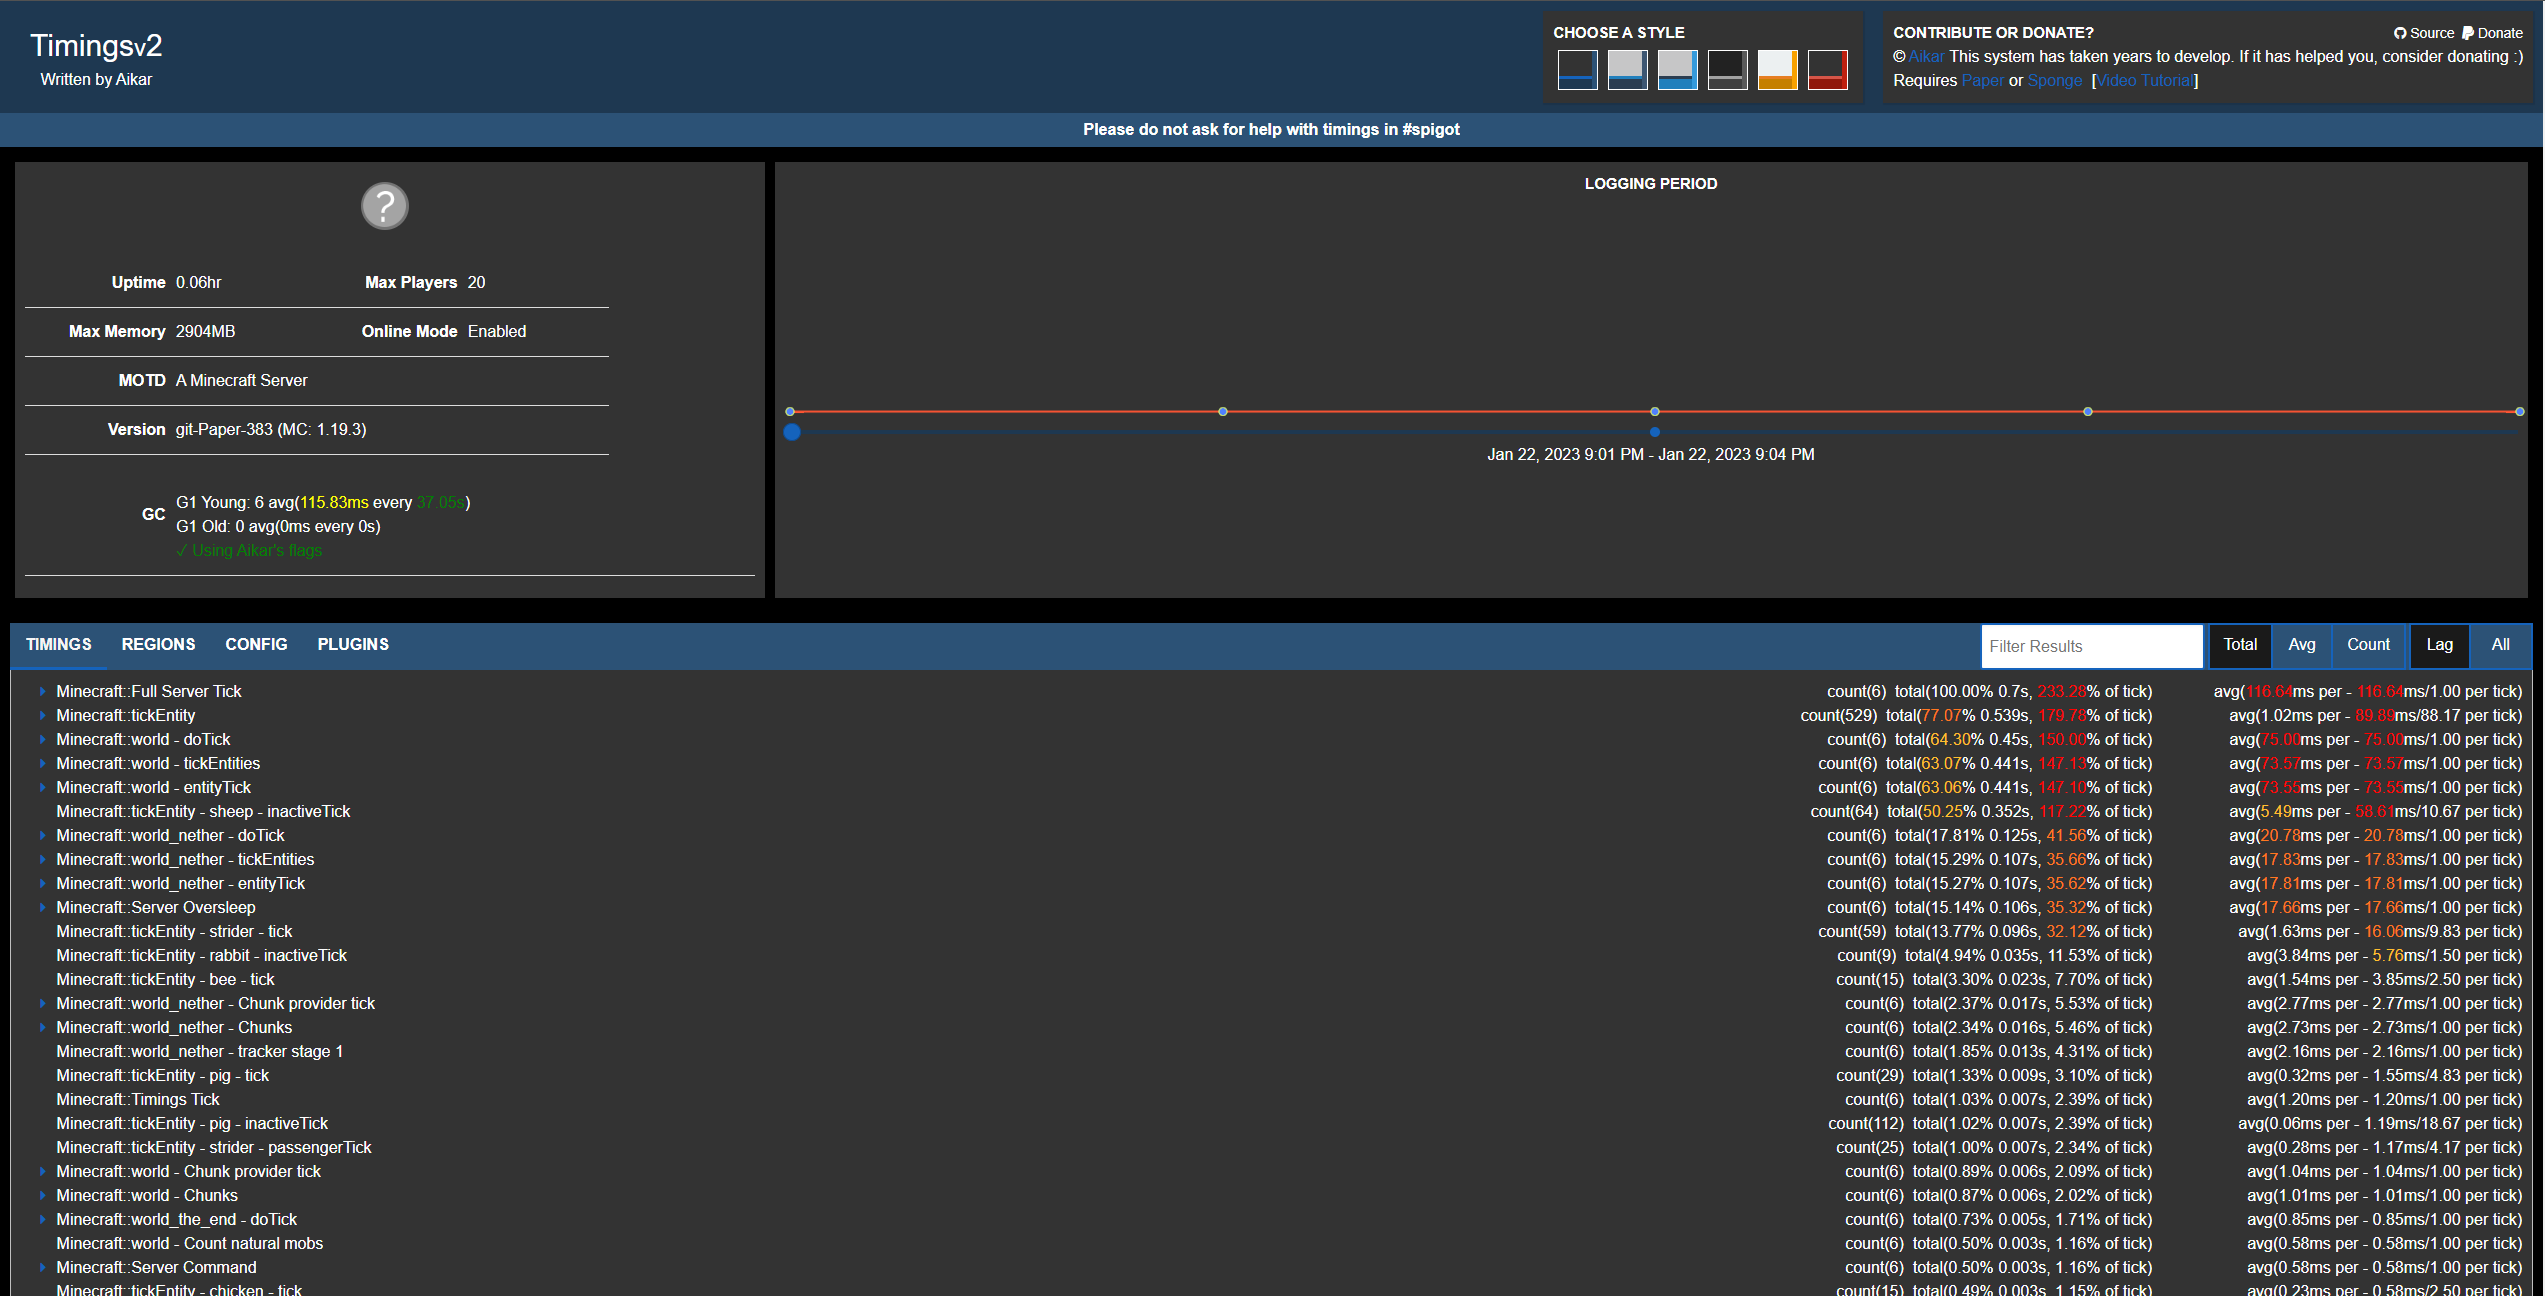Click the question mark server icon

click(x=385, y=206)
